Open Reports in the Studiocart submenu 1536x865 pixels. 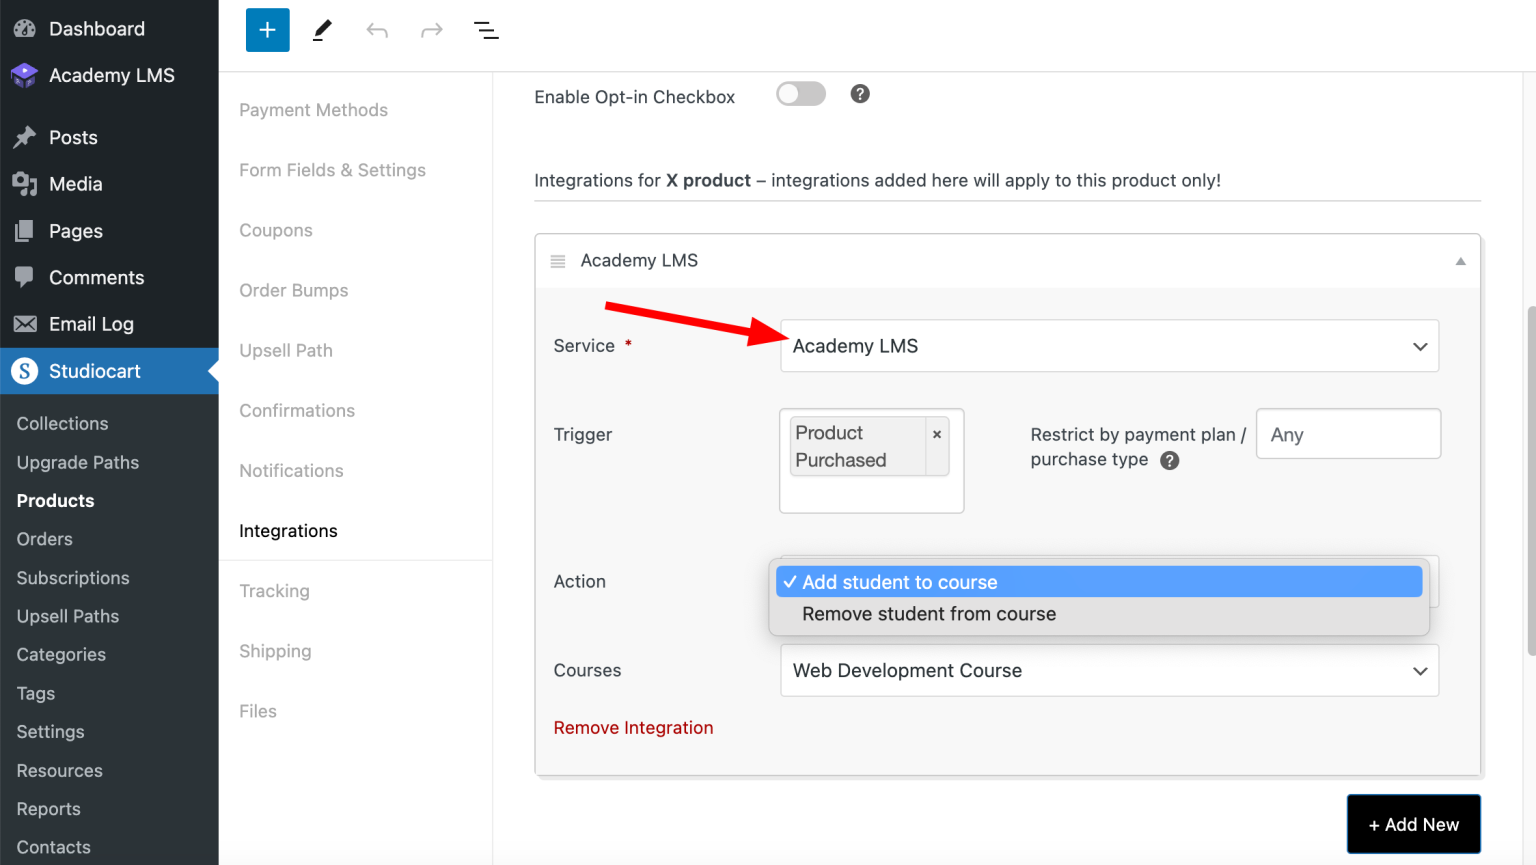pos(48,809)
